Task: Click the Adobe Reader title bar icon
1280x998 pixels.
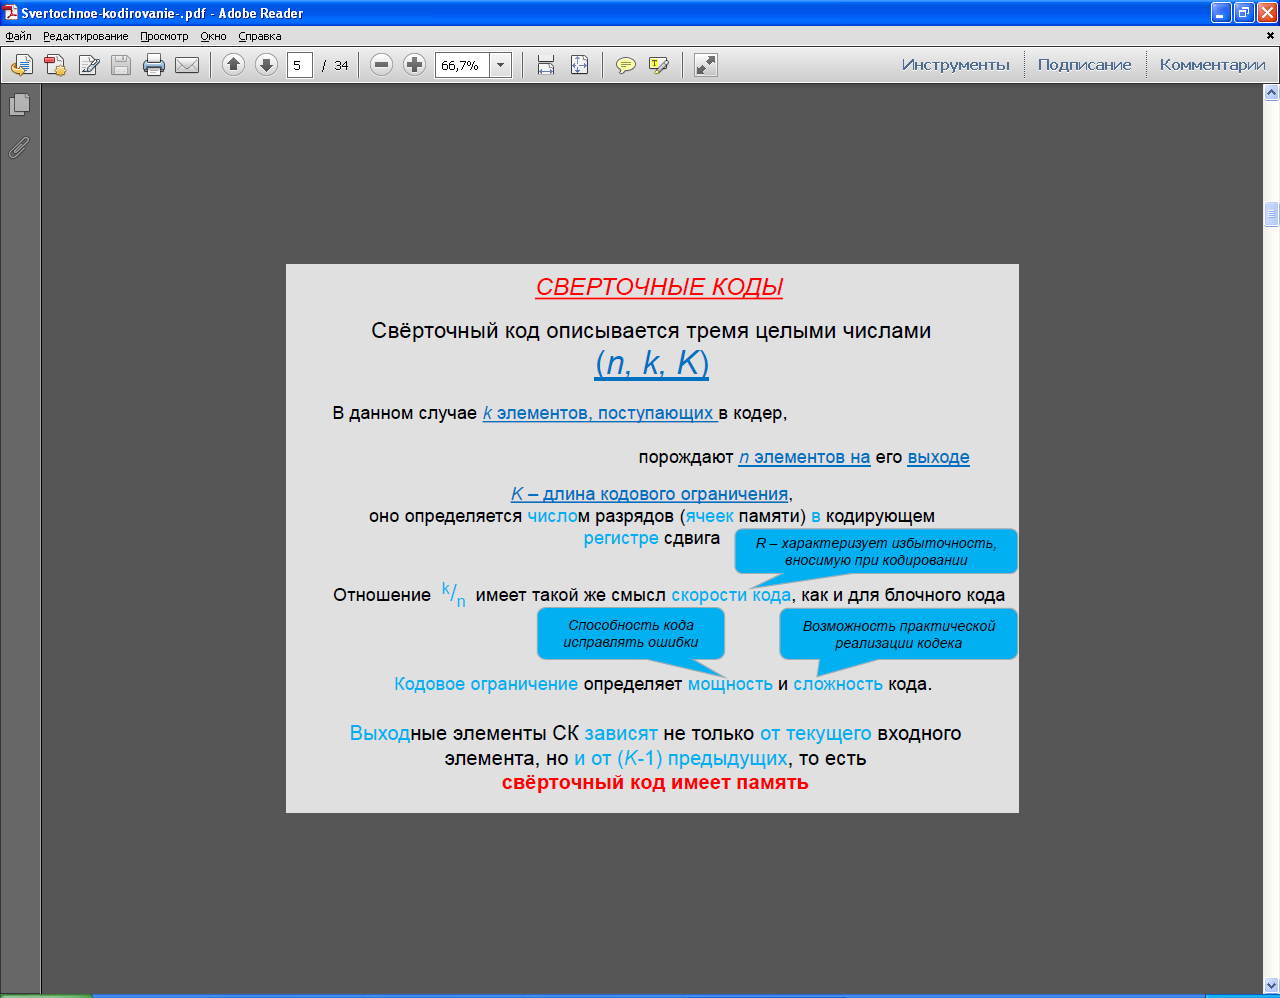Action: coord(11,13)
